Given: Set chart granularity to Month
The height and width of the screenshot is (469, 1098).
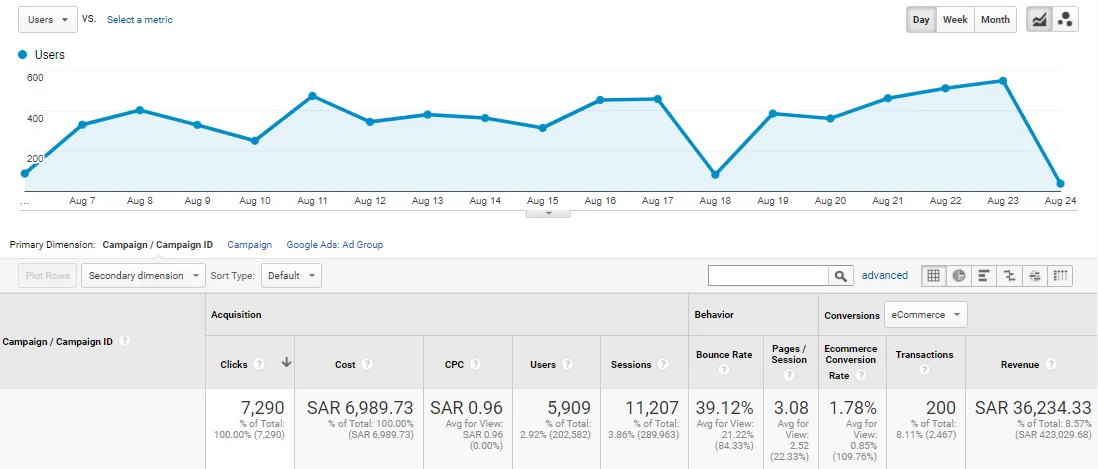Looking at the screenshot, I should (x=995, y=20).
